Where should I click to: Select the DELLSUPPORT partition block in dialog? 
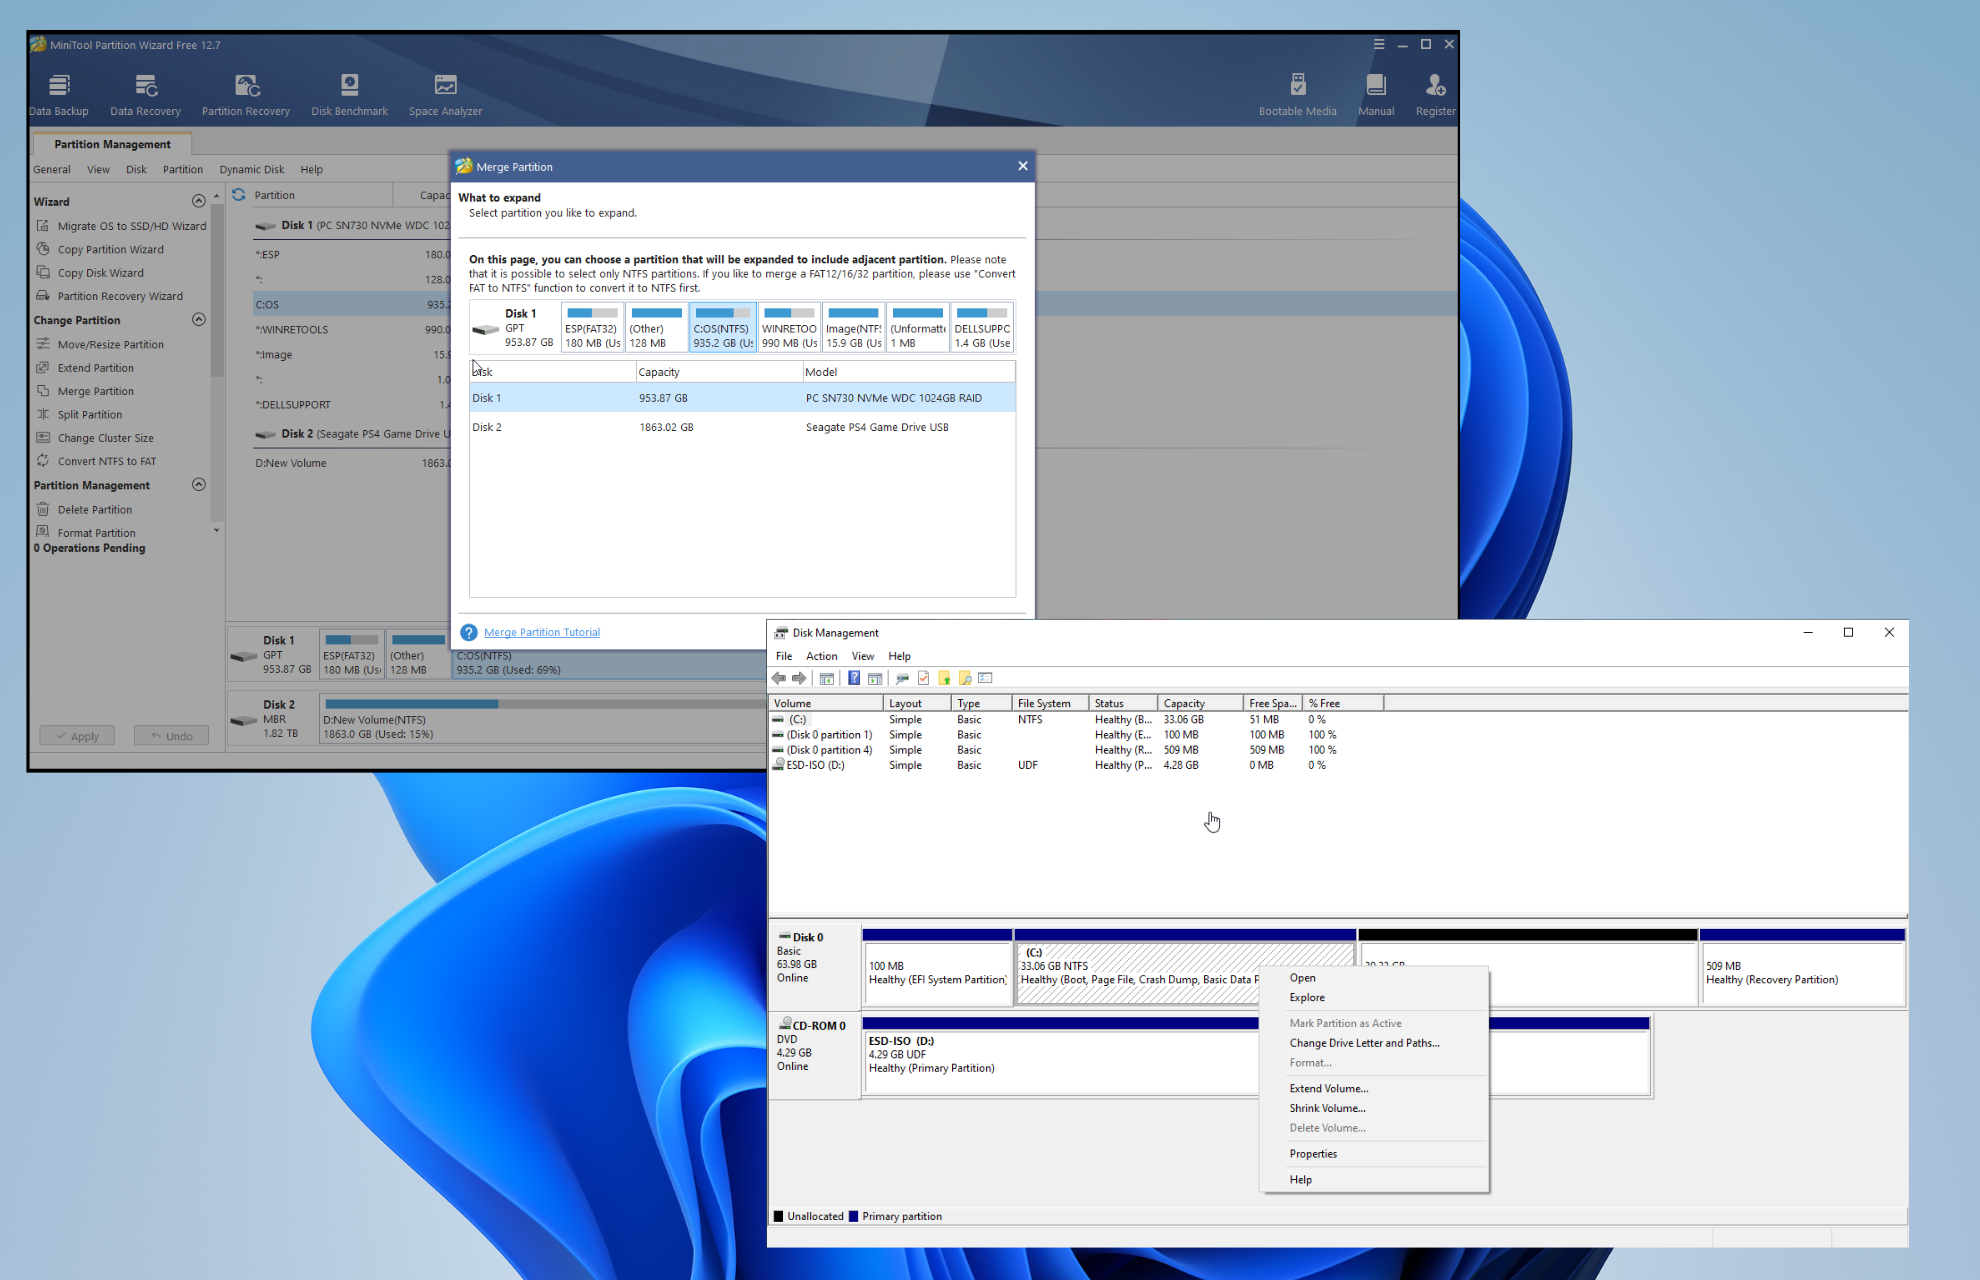[982, 327]
